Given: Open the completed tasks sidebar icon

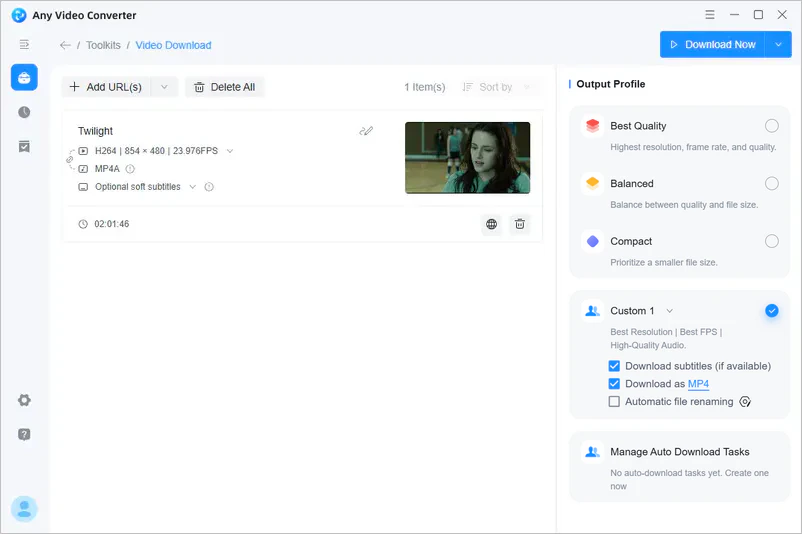Looking at the screenshot, I should tap(24, 147).
